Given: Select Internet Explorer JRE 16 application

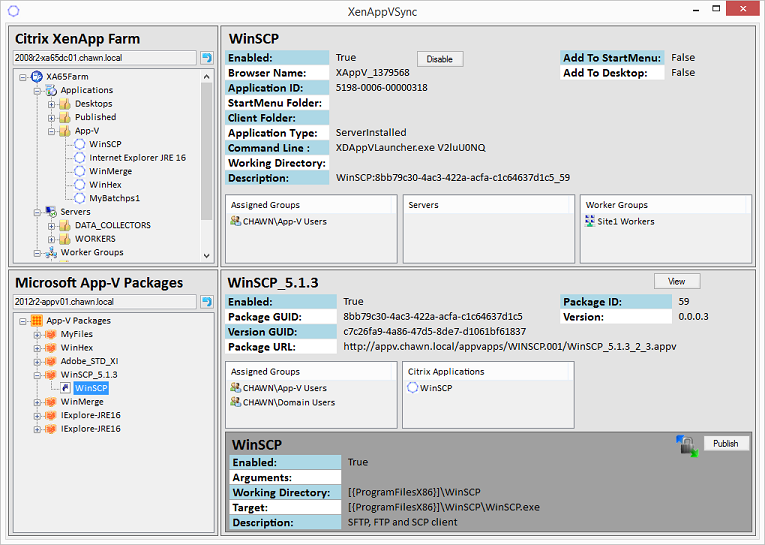Looking at the screenshot, I should (138, 158).
